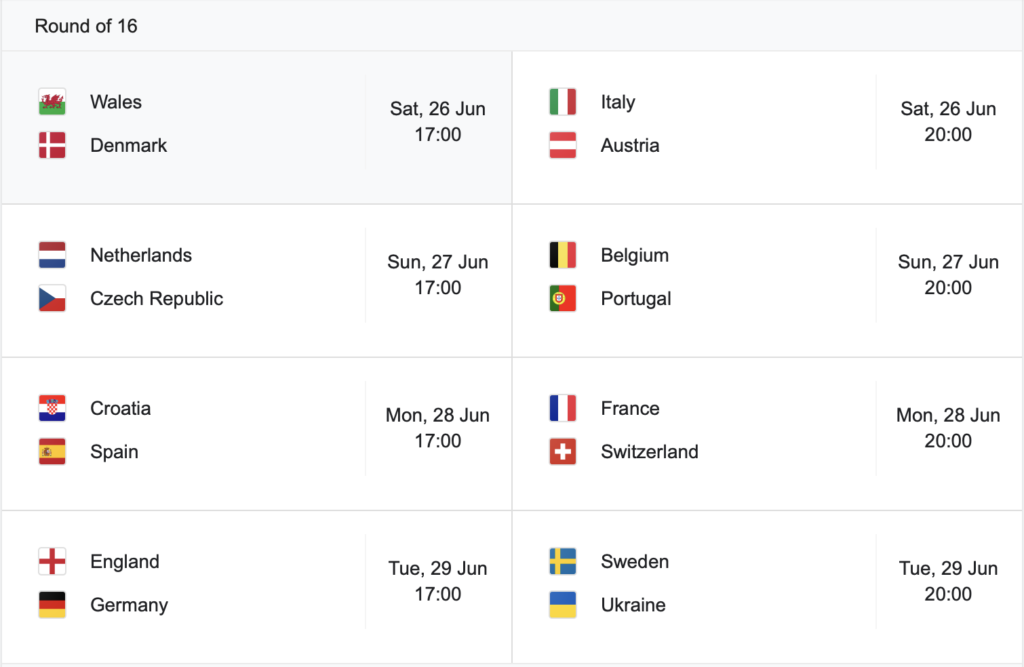Click the Italy flag icon

[563, 102]
